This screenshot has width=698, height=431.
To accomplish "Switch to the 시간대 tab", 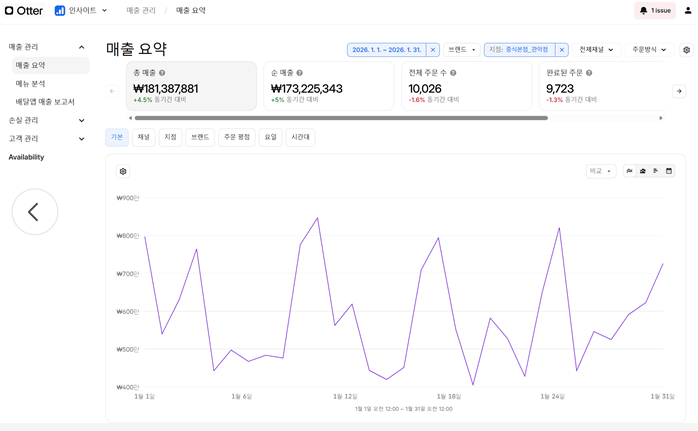I will (x=300, y=137).
